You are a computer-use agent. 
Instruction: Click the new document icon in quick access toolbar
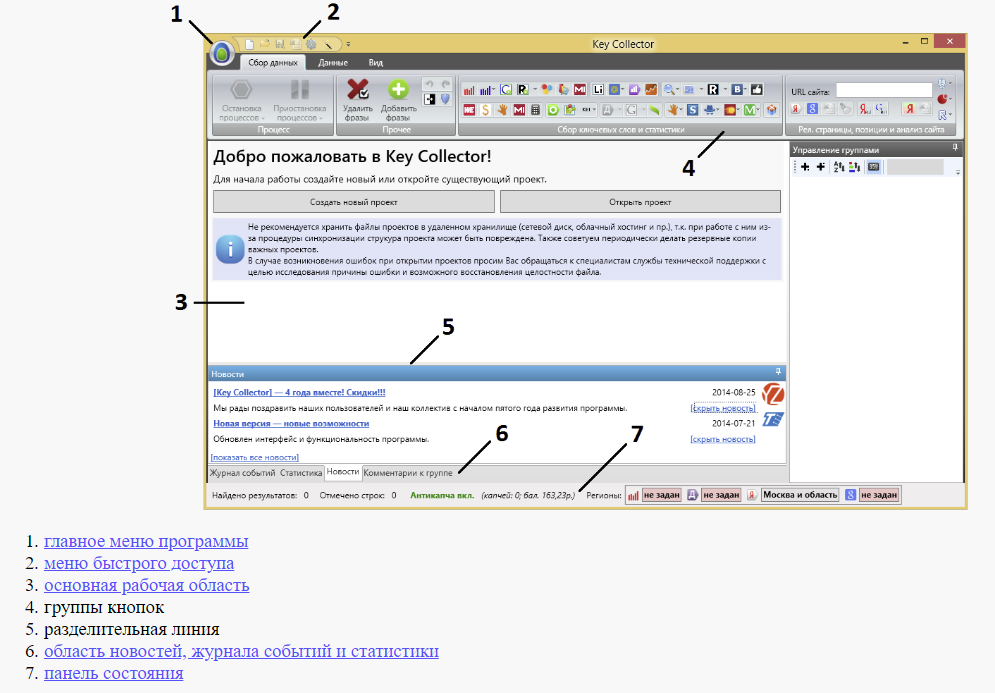[249, 44]
